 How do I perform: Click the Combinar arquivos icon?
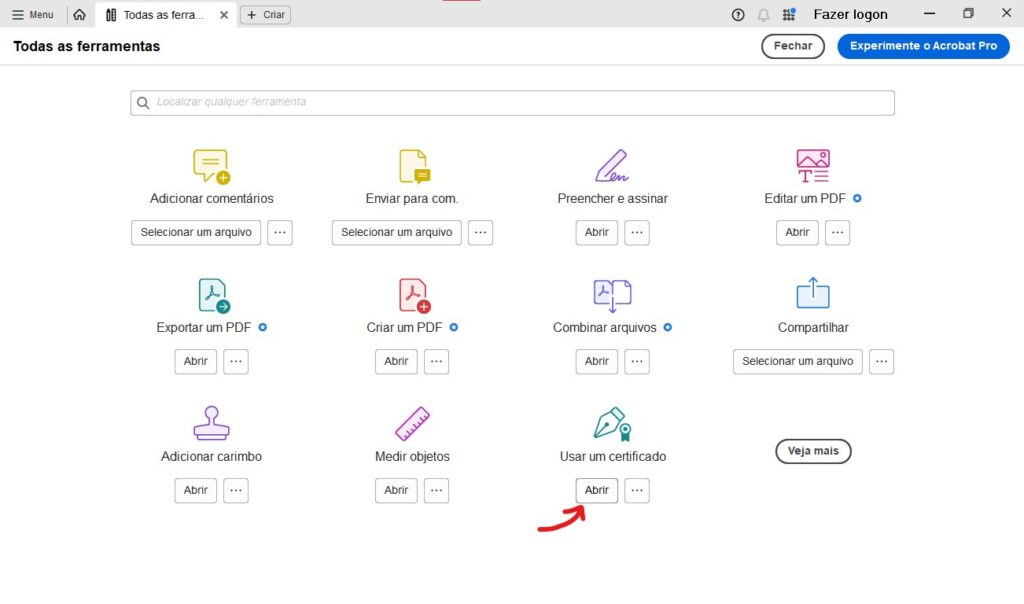(x=612, y=295)
